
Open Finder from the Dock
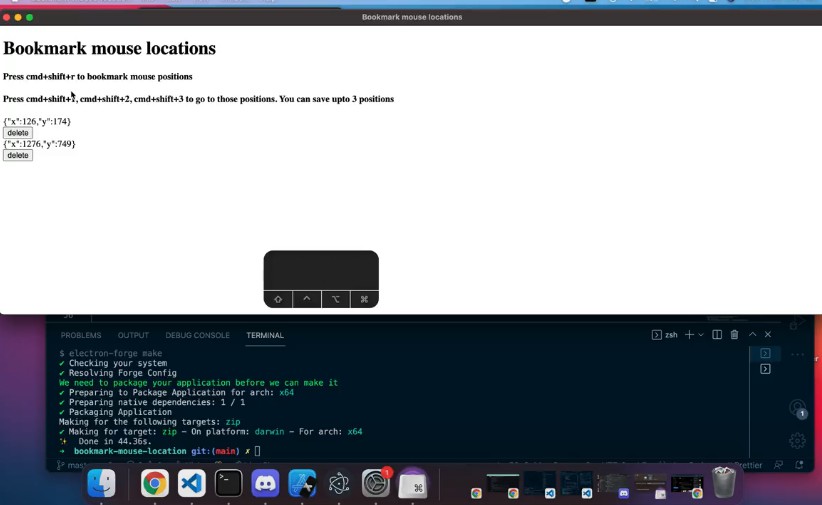coord(101,484)
